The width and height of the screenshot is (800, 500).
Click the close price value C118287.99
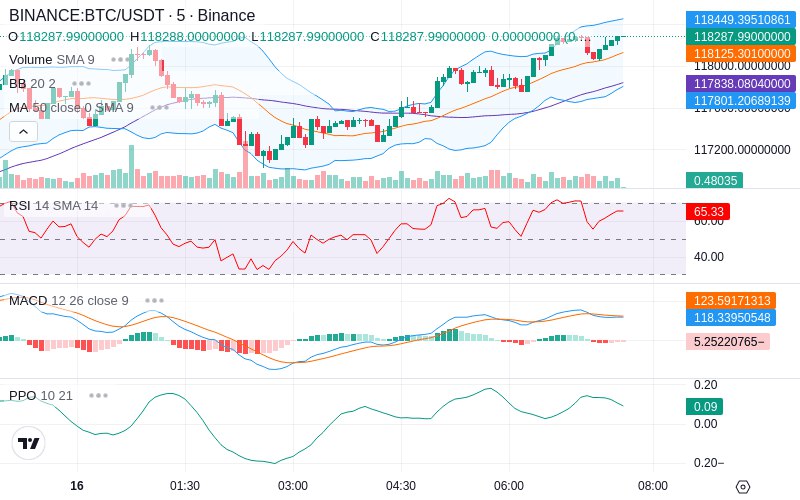pyautogui.click(x=428, y=37)
